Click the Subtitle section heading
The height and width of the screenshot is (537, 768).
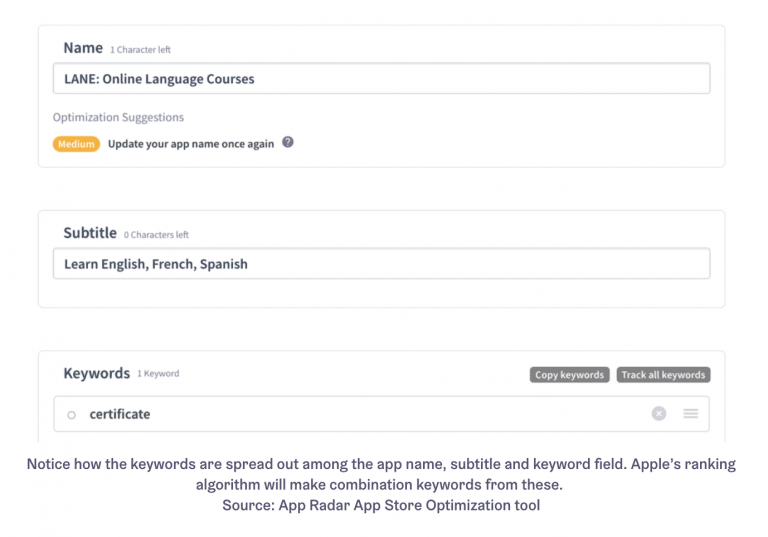pyautogui.click(x=90, y=233)
